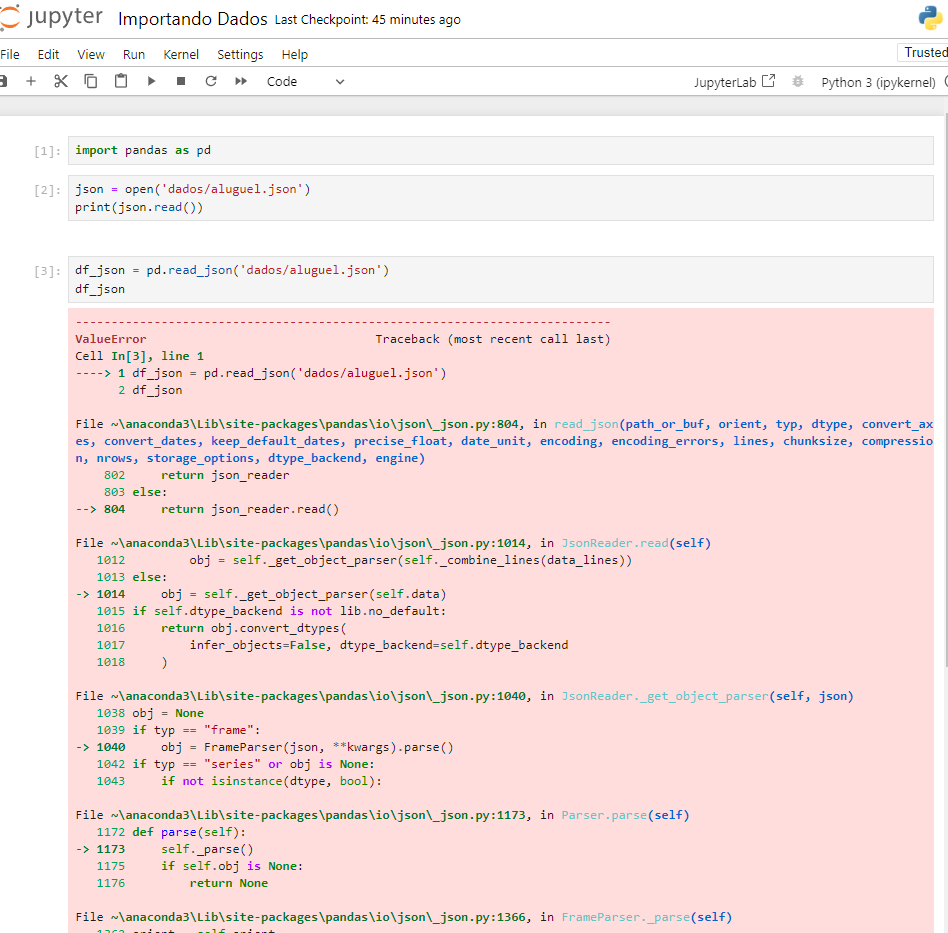Click the Trusted notebook button
Image resolution: width=948 pixels, height=933 pixels.
pos(925,53)
